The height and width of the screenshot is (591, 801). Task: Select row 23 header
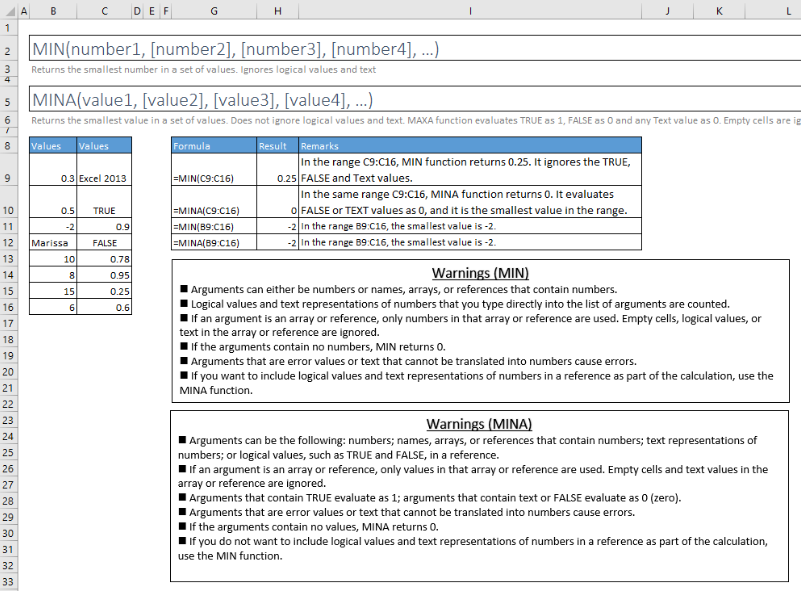(8, 420)
